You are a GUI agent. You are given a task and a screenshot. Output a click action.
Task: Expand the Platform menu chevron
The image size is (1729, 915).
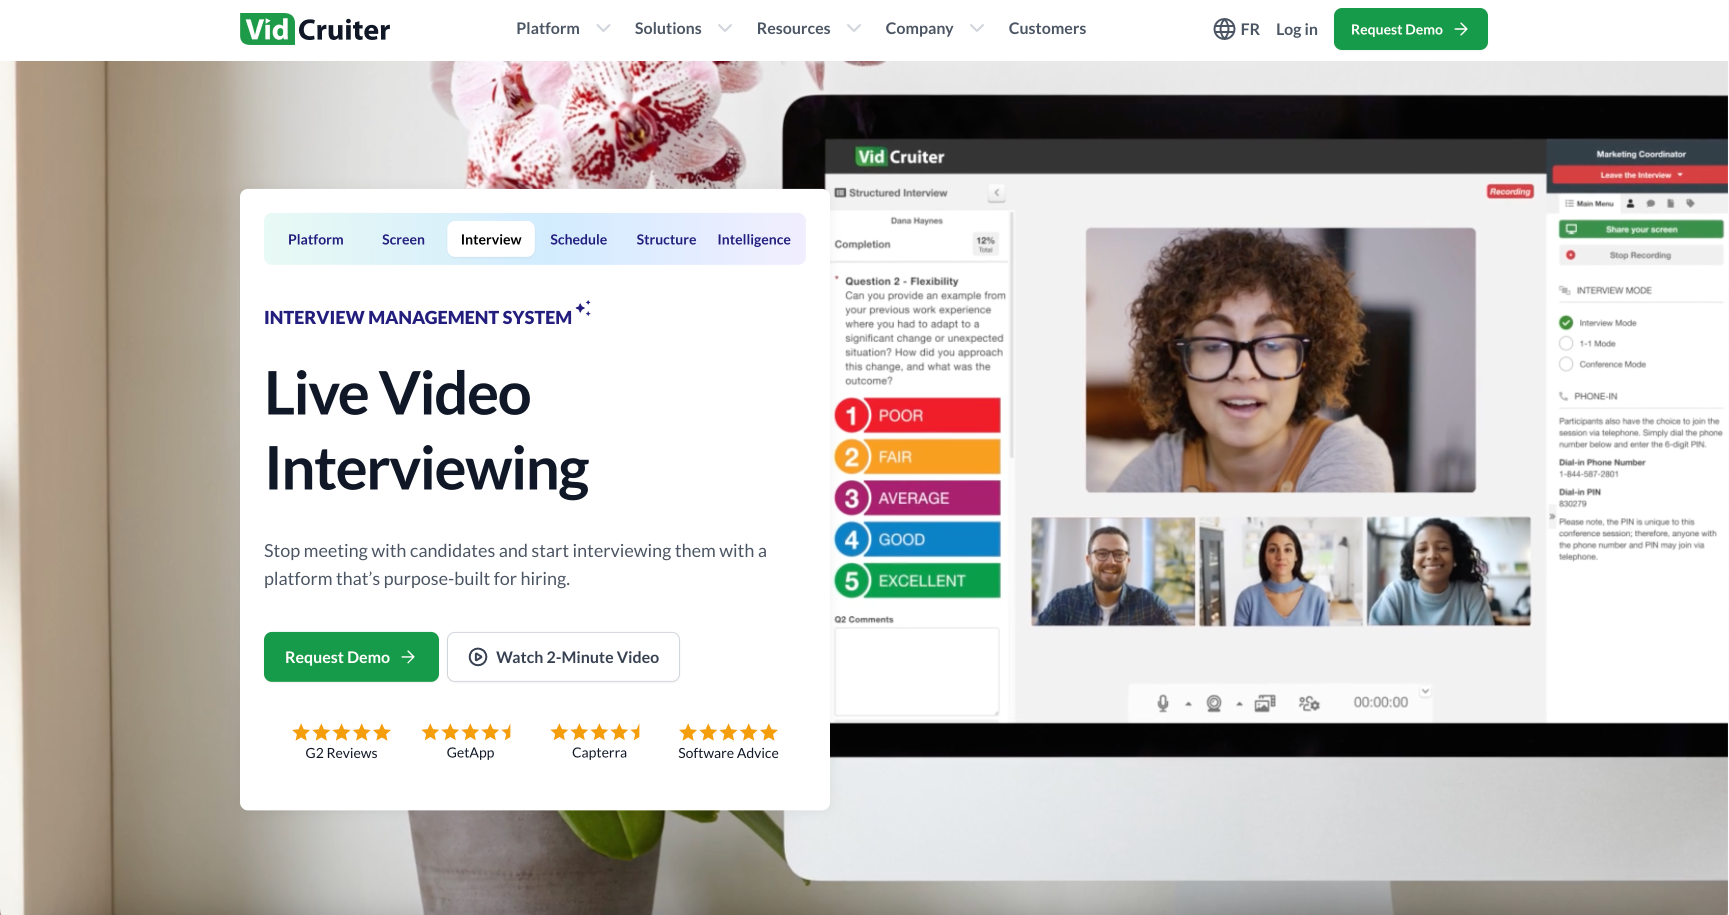click(x=603, y=28)
